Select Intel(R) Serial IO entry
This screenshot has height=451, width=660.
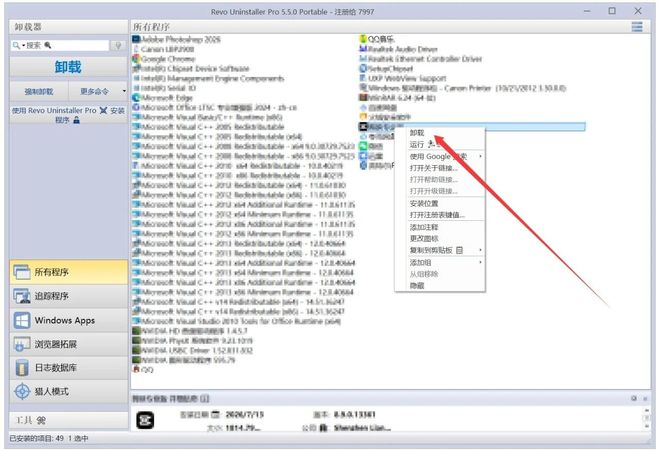(164, 88)
